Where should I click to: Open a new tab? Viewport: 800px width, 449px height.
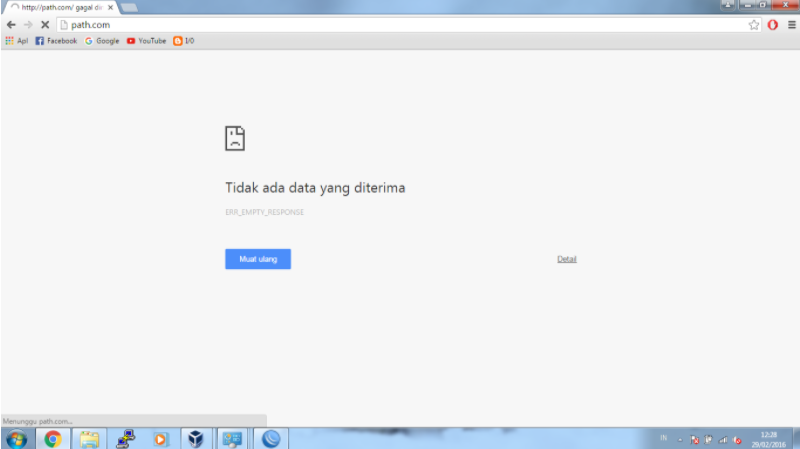(x=129, y=8)
